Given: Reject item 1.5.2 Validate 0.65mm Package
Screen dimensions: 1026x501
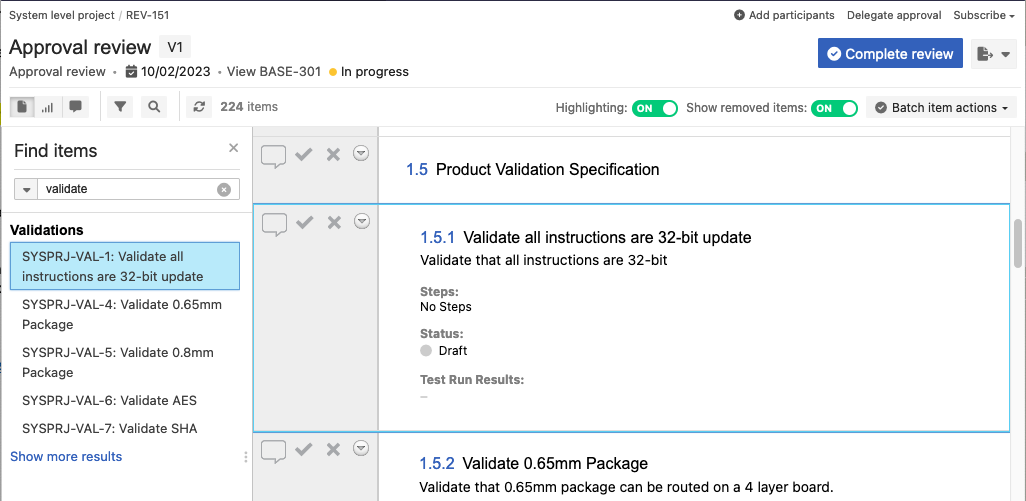Looking at the screenshot, I should point(333,450).
